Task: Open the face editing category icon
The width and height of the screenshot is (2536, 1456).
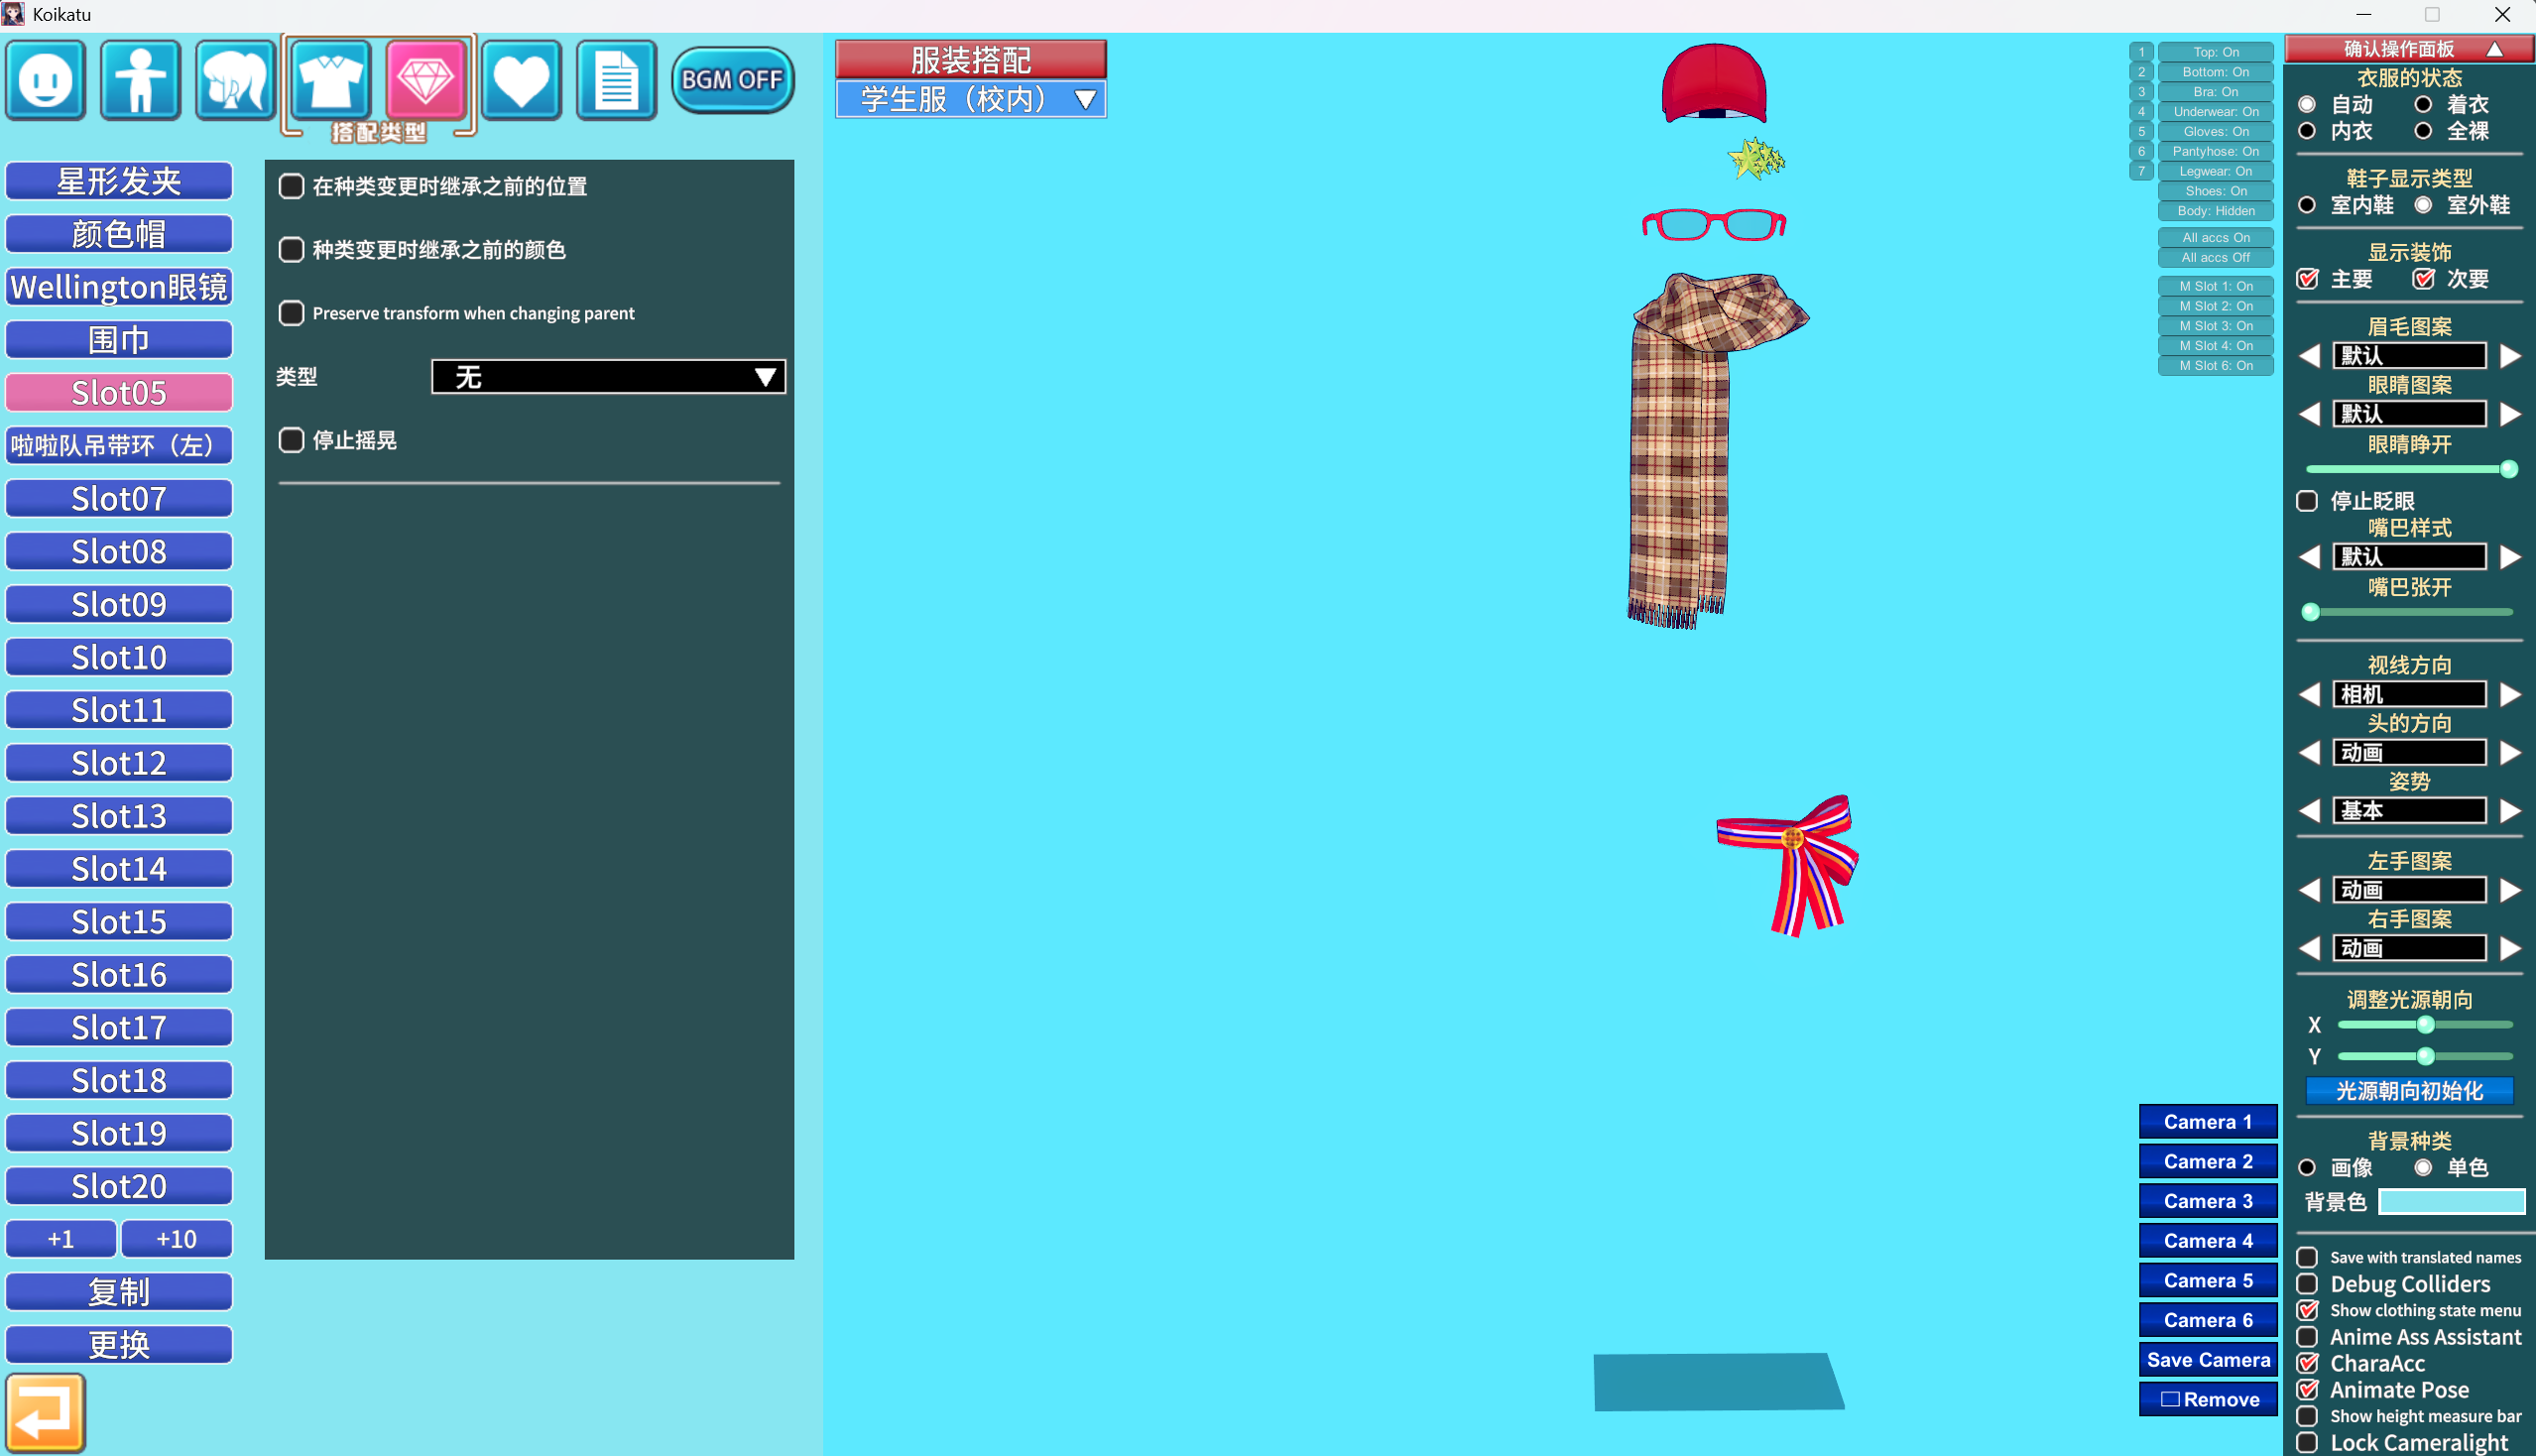Action: 45,80
